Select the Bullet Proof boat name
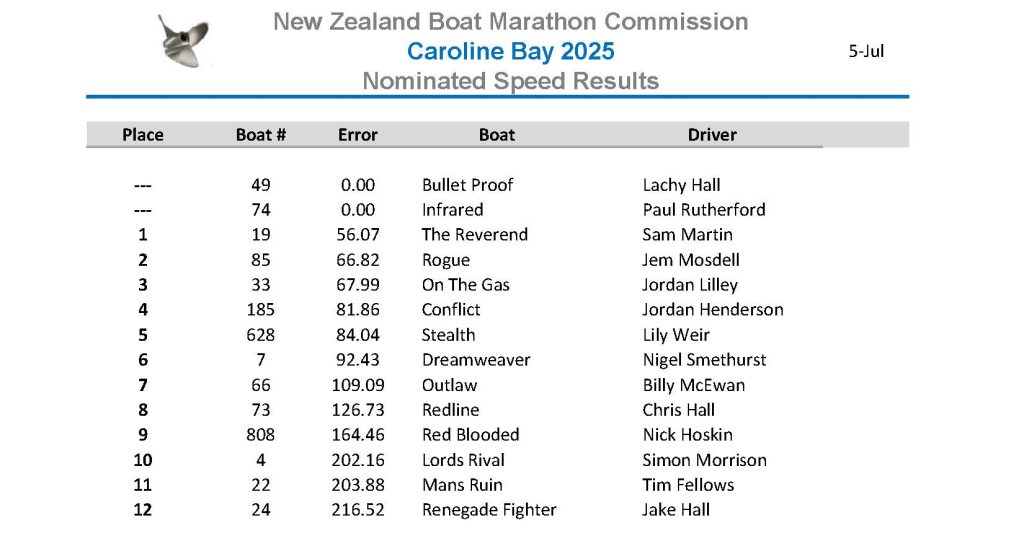This screenshot has height=541, width=1024. [x=468, y=185]
